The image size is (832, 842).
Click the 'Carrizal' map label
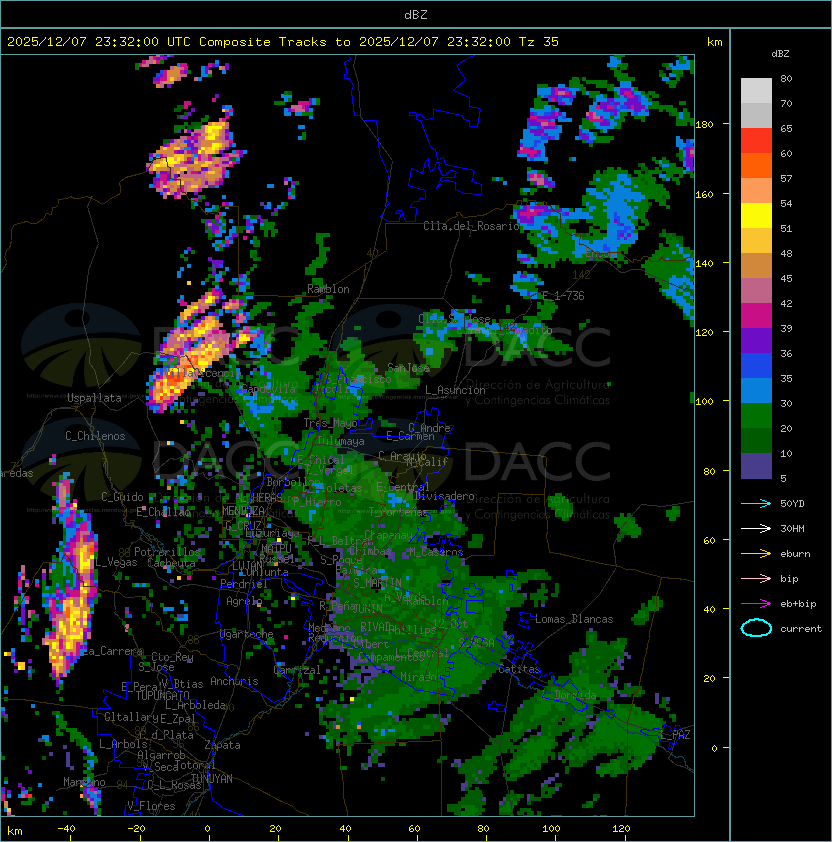tap(297, 670)
